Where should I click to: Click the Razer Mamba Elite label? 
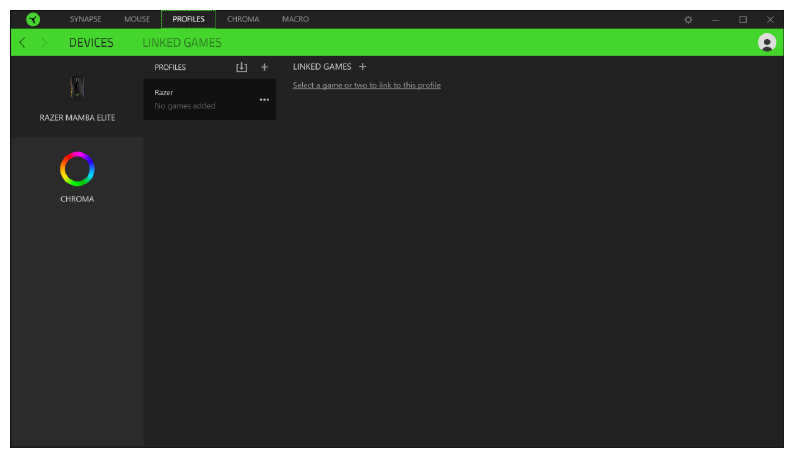(77, 118)
